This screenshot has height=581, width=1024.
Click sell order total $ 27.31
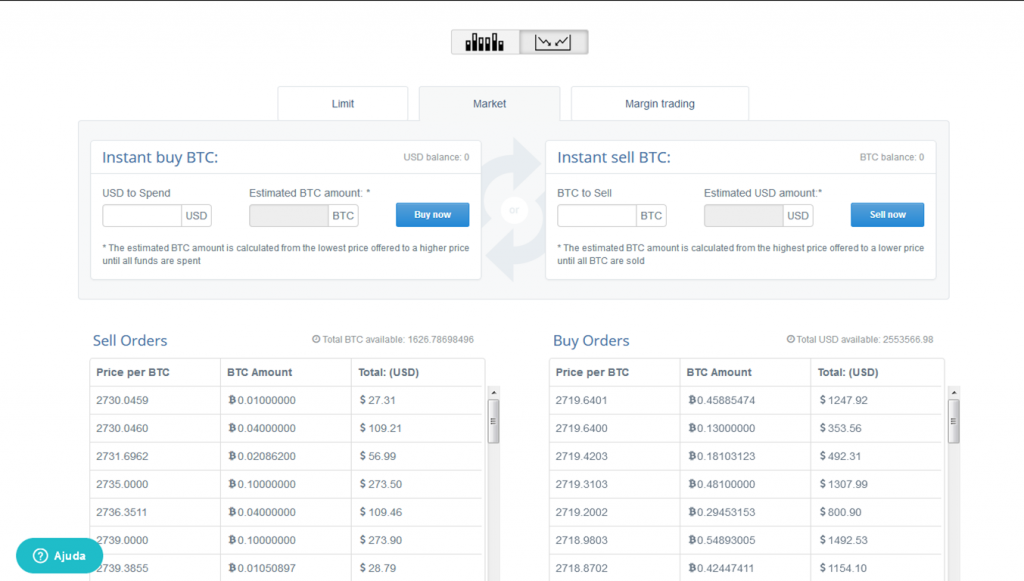click(377, 400)
